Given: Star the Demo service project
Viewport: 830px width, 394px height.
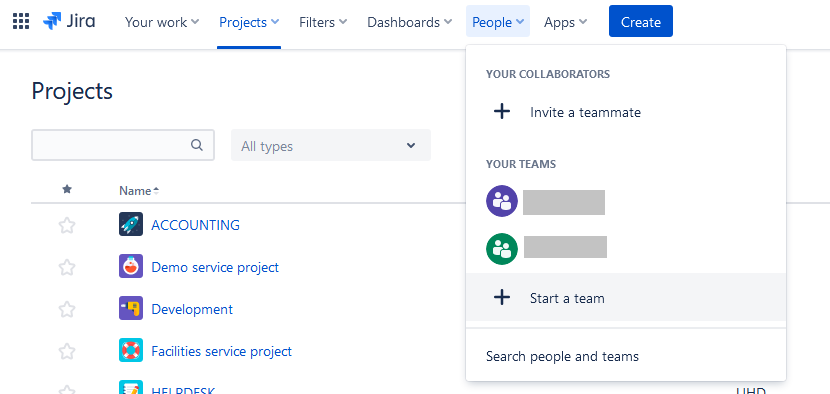Looking at the screenshot, I should coord(67,267).
